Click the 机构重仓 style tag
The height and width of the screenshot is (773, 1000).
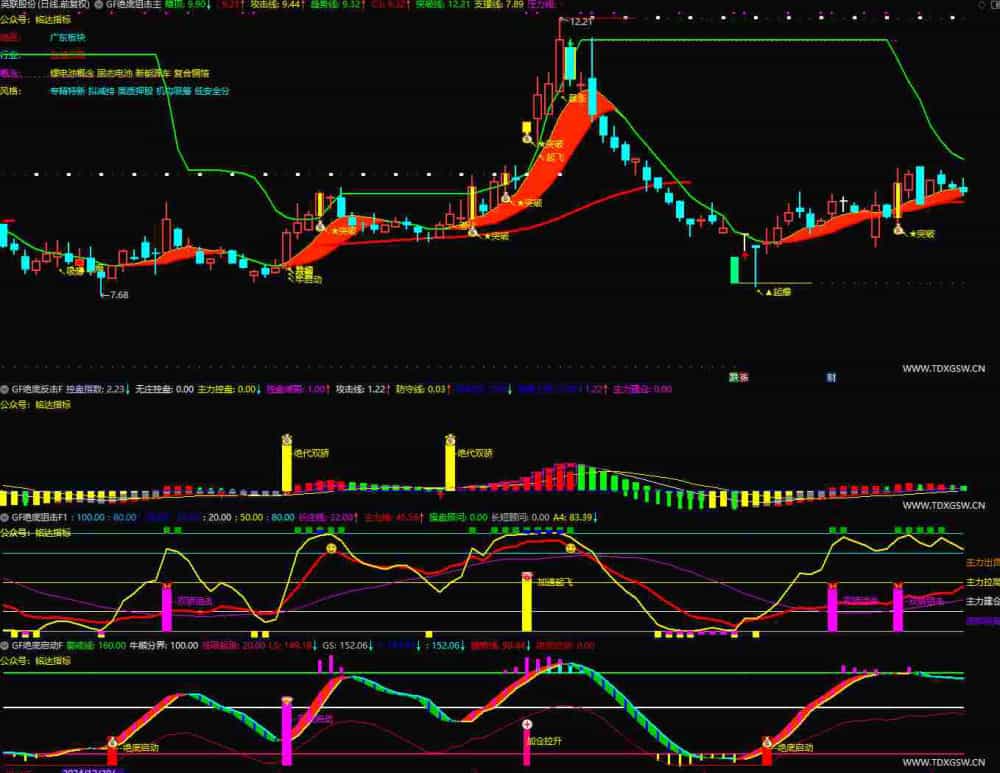point(173,91)
